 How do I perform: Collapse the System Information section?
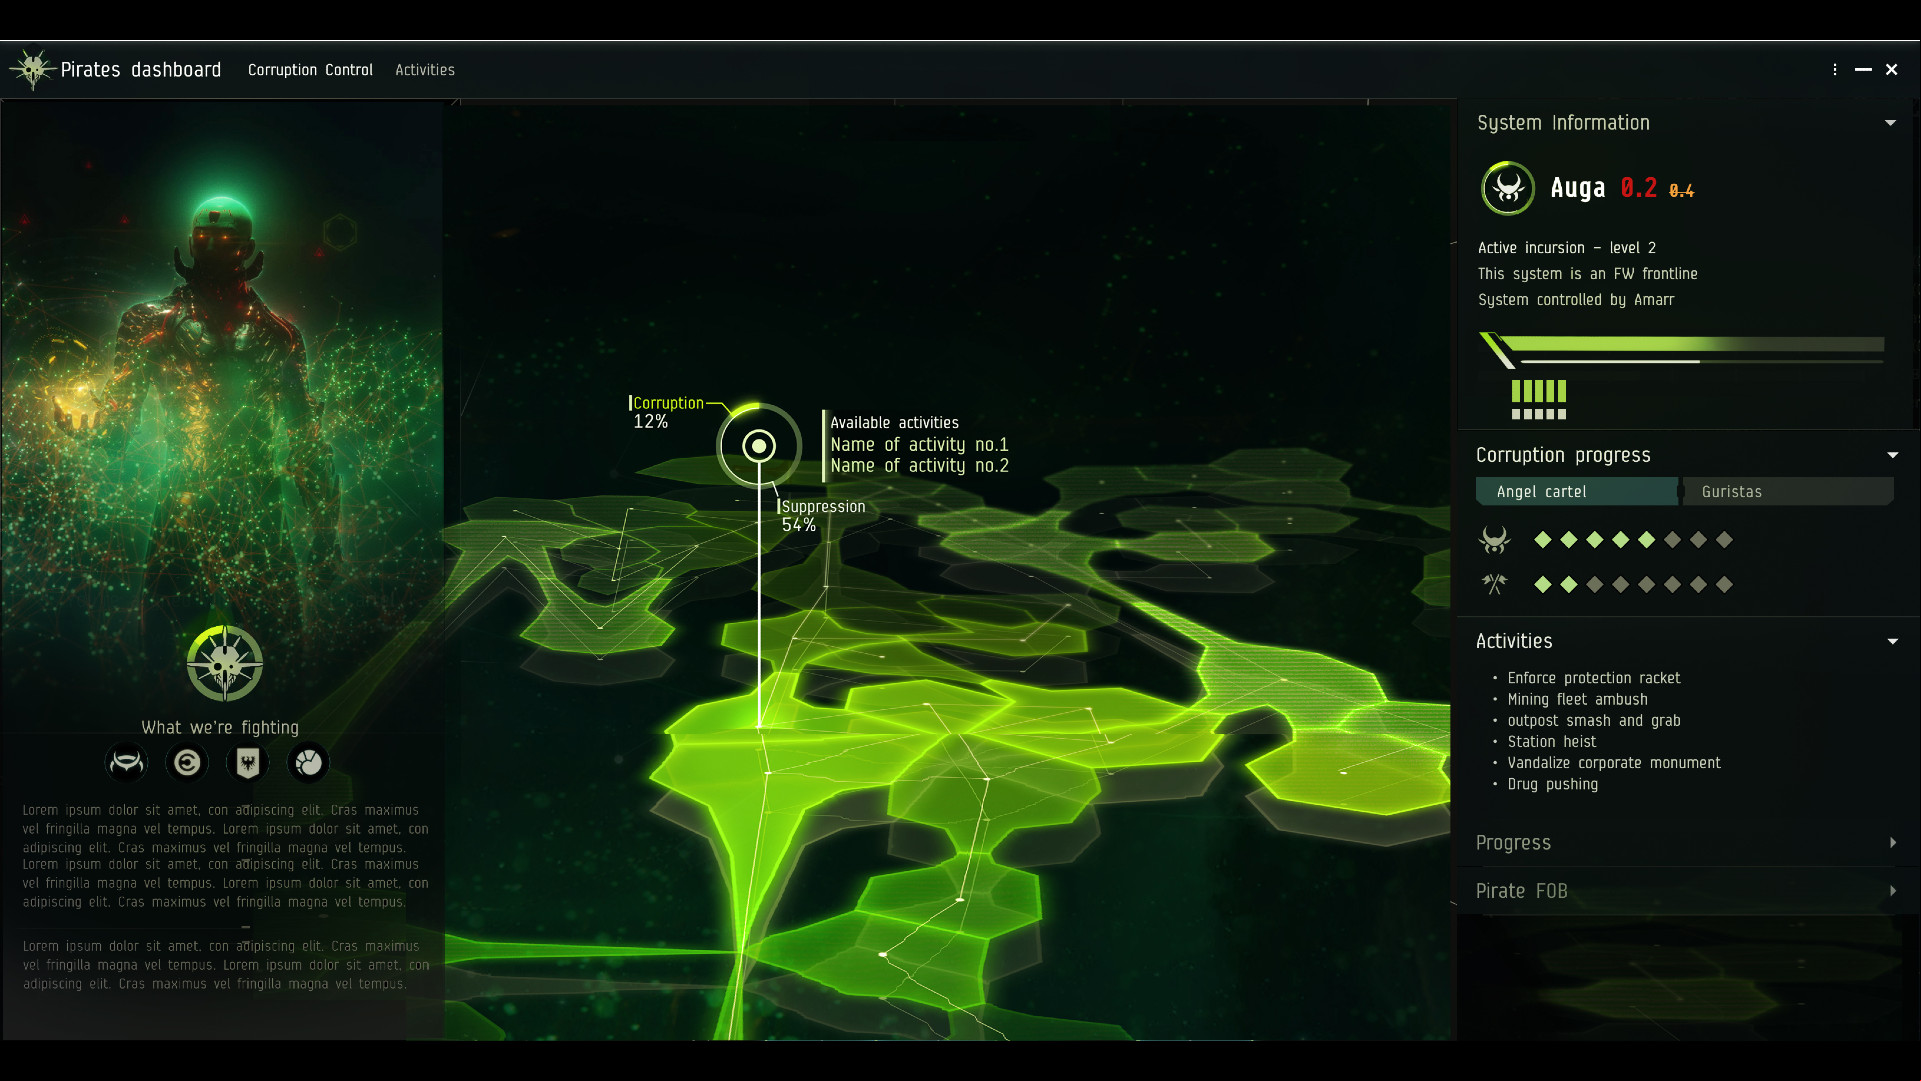click(x=1890, y=123)
